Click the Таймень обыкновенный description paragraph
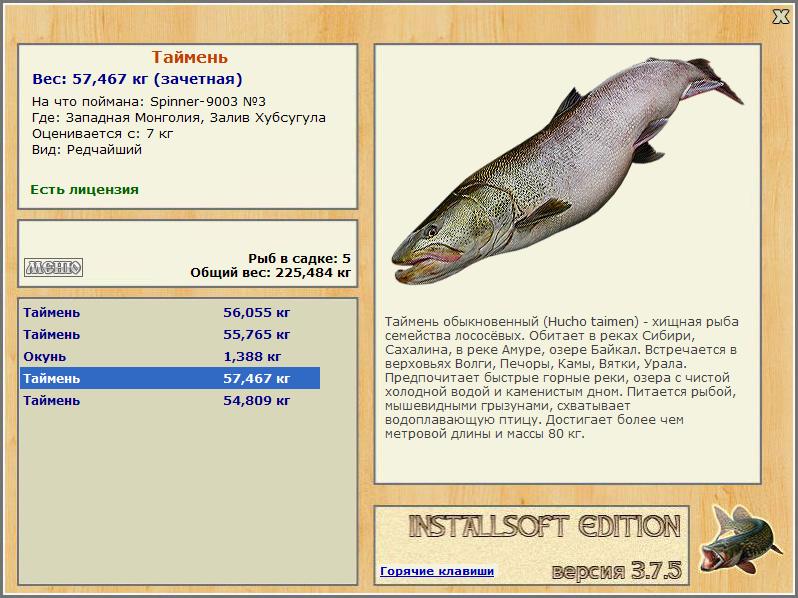This screenshot has width=798, height=598. click(562, 378)
